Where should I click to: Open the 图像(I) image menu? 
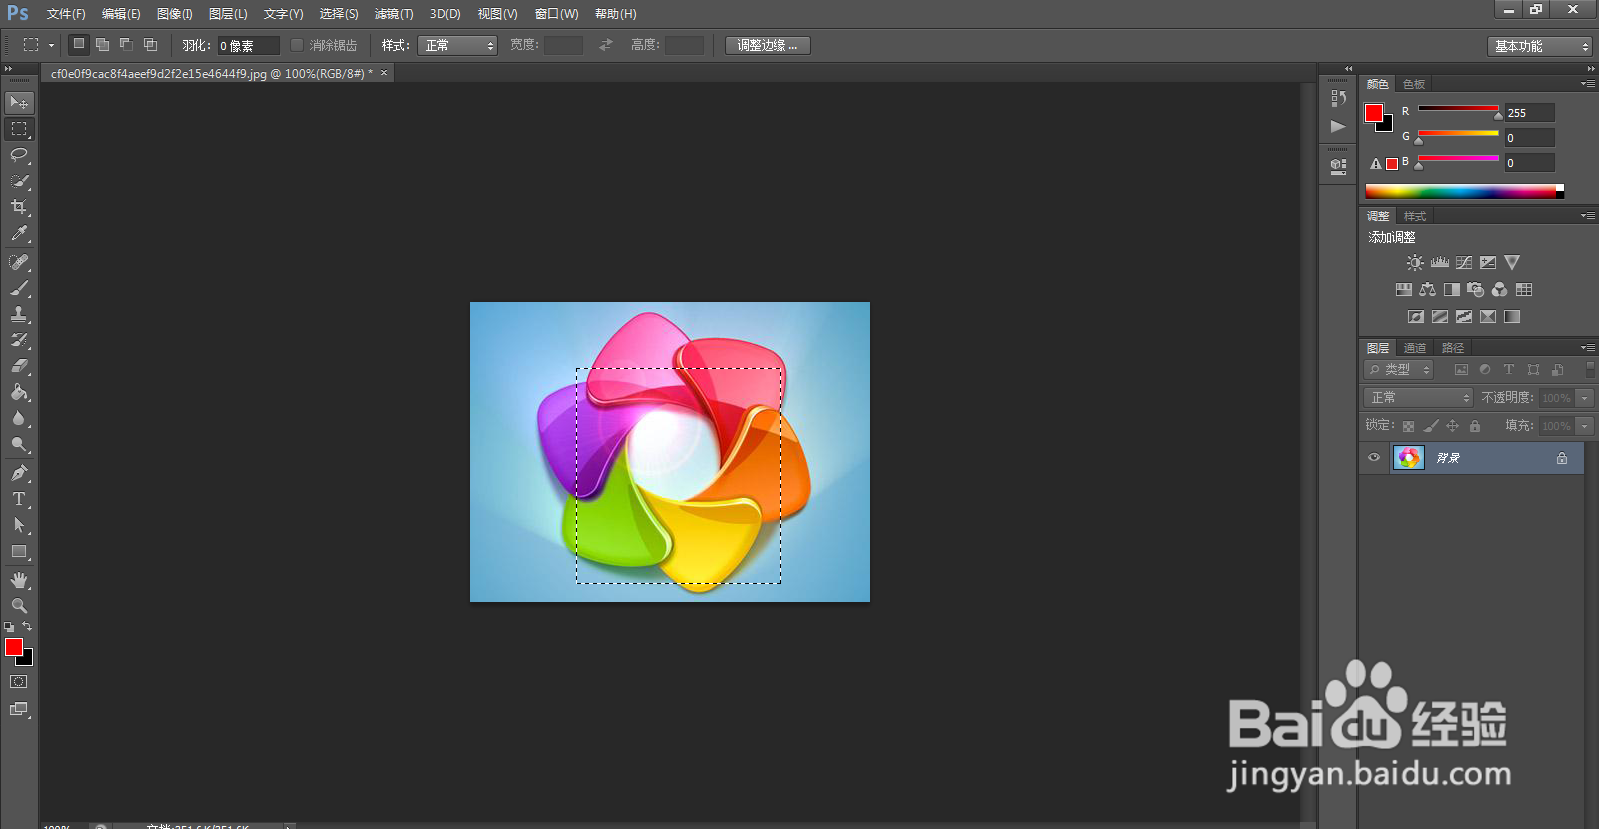tap(174, 14)
